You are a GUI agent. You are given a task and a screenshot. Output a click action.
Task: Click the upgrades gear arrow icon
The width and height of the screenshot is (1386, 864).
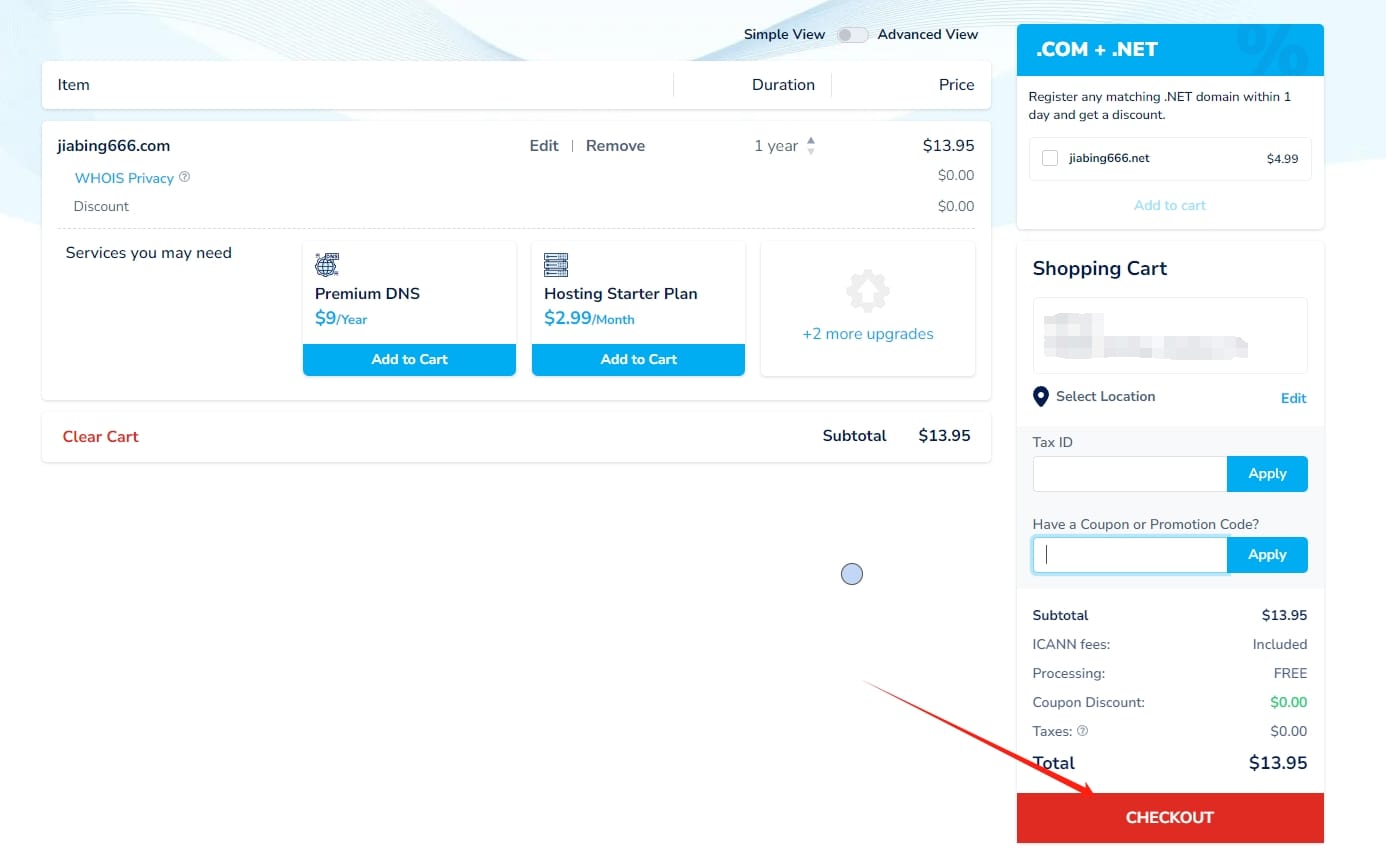click(867, 291)
